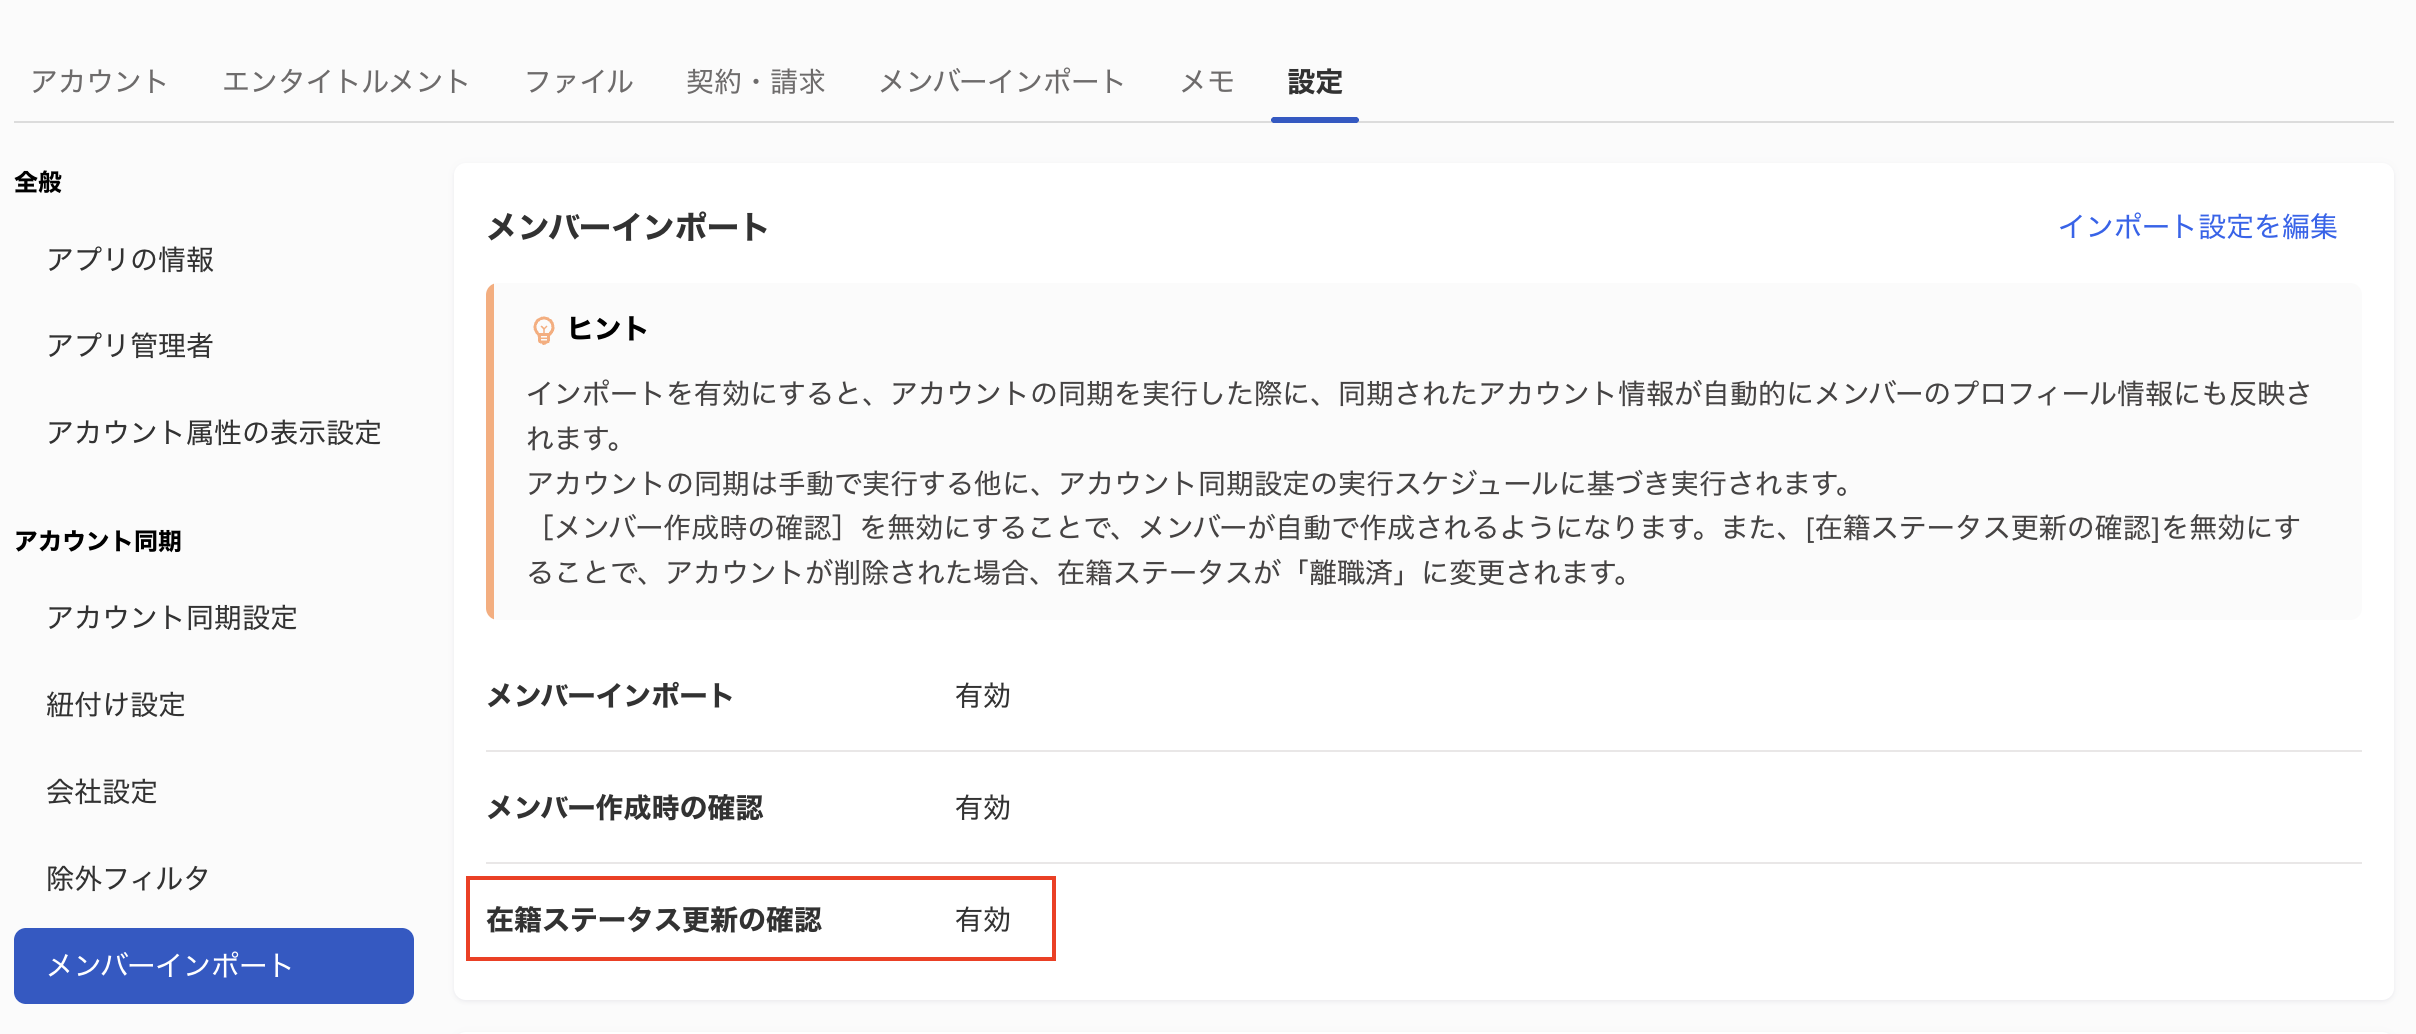Viewport: 2416px width, 1034px height.
Task: Select 会社設定 in the sidebar
Action: [x=102, y=791]
